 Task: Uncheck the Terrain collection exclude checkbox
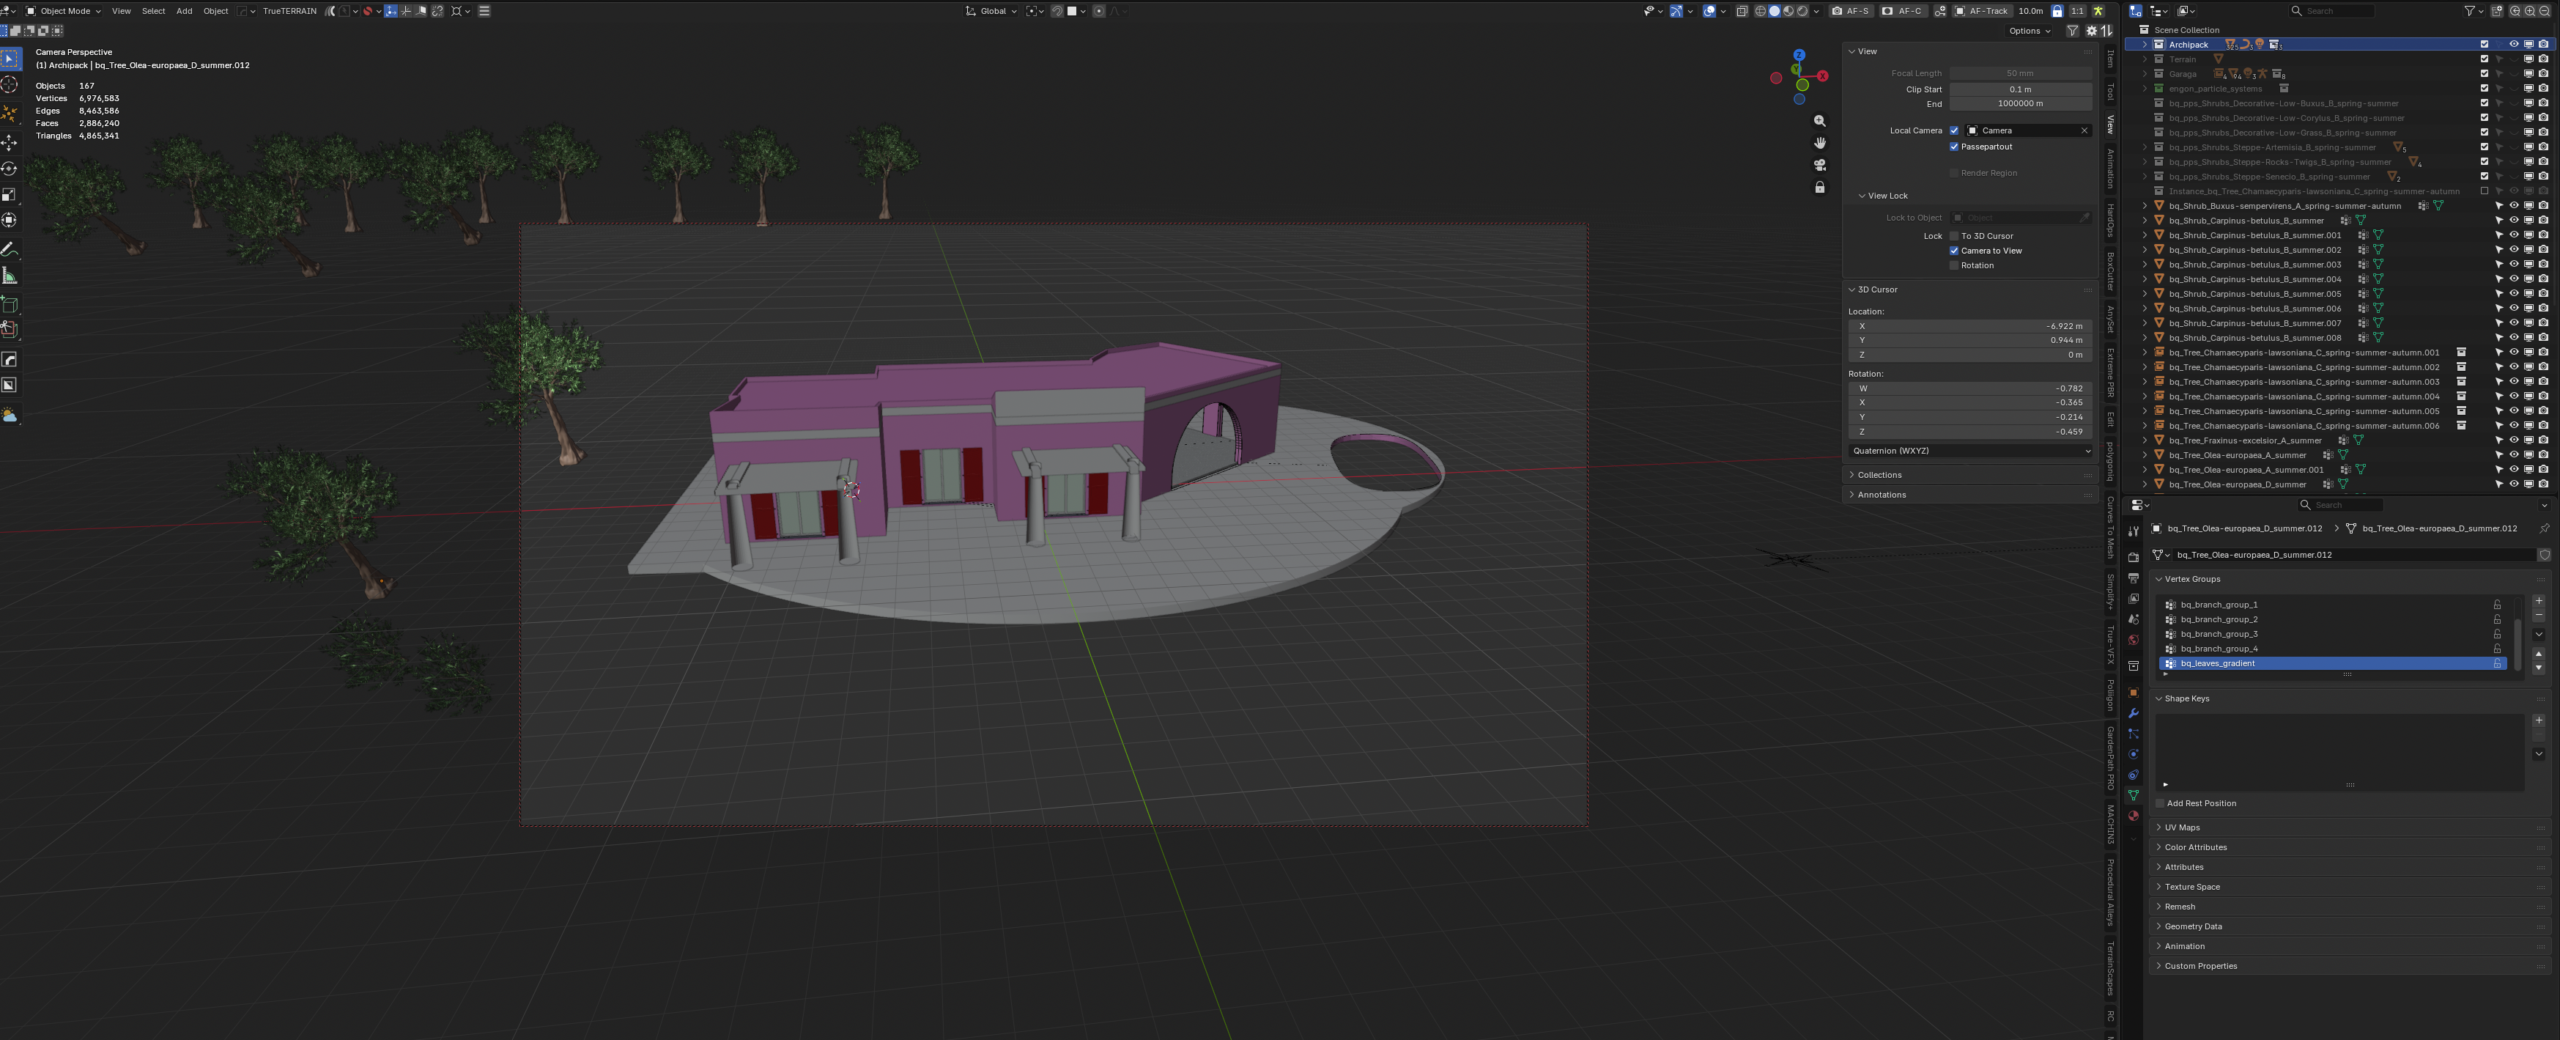point(2484,59)
